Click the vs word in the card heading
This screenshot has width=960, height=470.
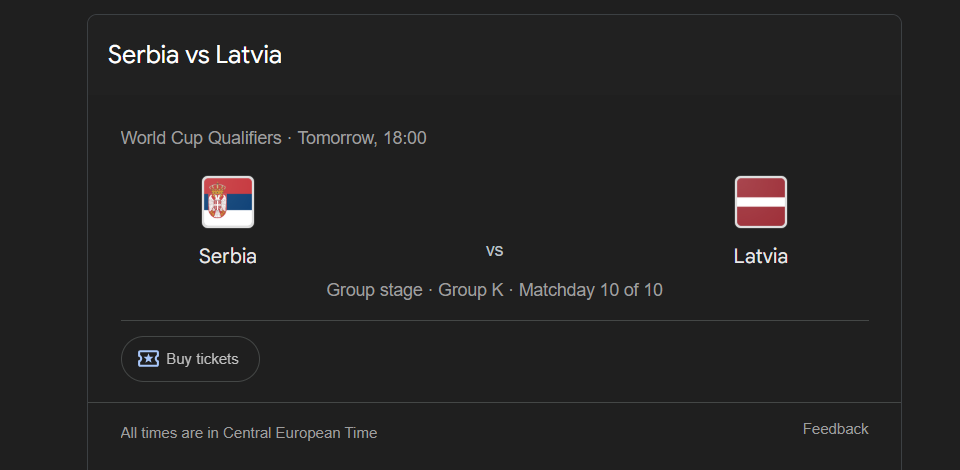coord(197,55)
